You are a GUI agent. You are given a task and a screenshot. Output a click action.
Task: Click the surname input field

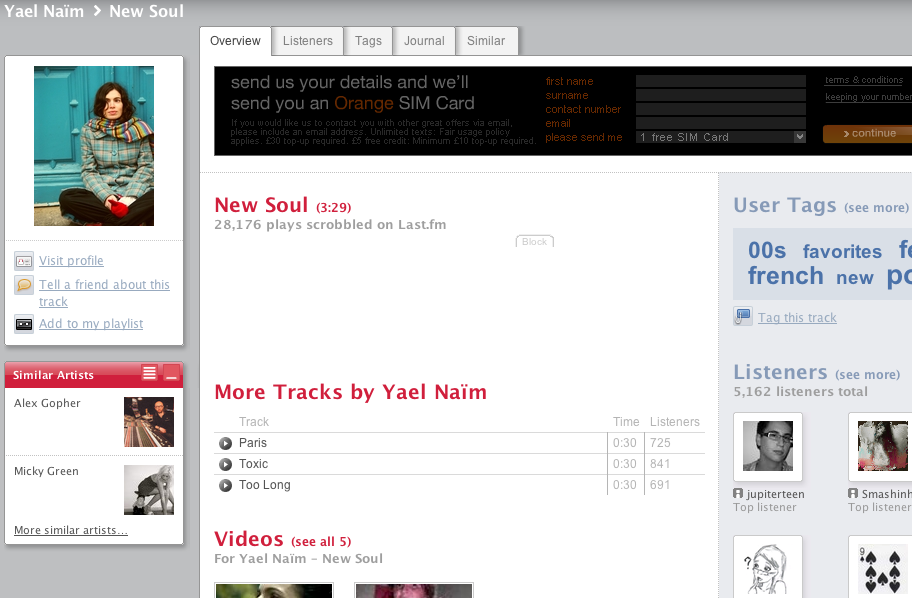point(721,95)
